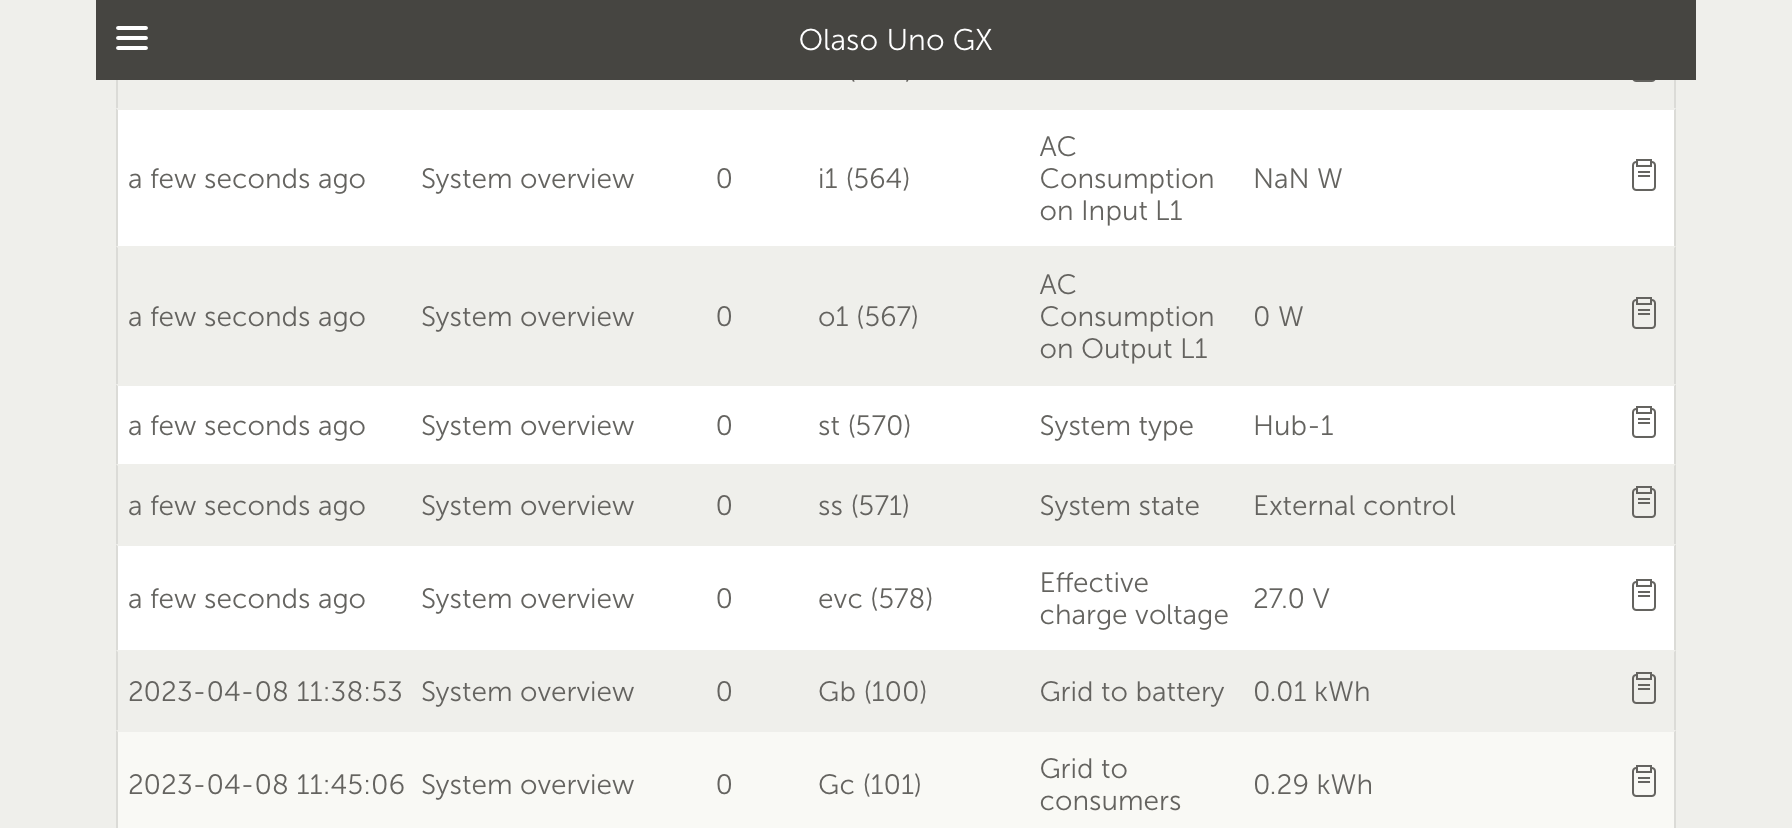Screen dimensions: 1792x828
Task: Copy the Grid to consumers value
Action: click(x=1644, y=781)
